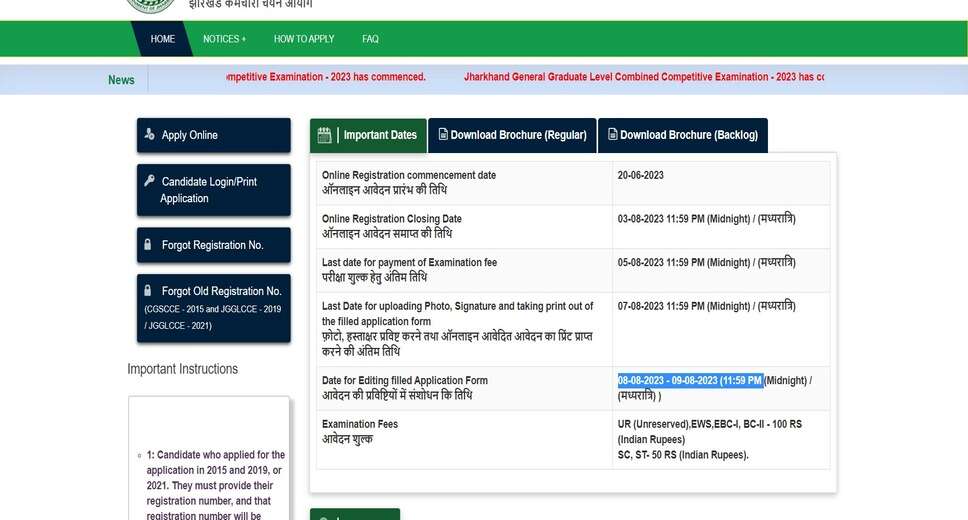Click UR (Unreserved) 100 RS fee text

coord(709,432)
